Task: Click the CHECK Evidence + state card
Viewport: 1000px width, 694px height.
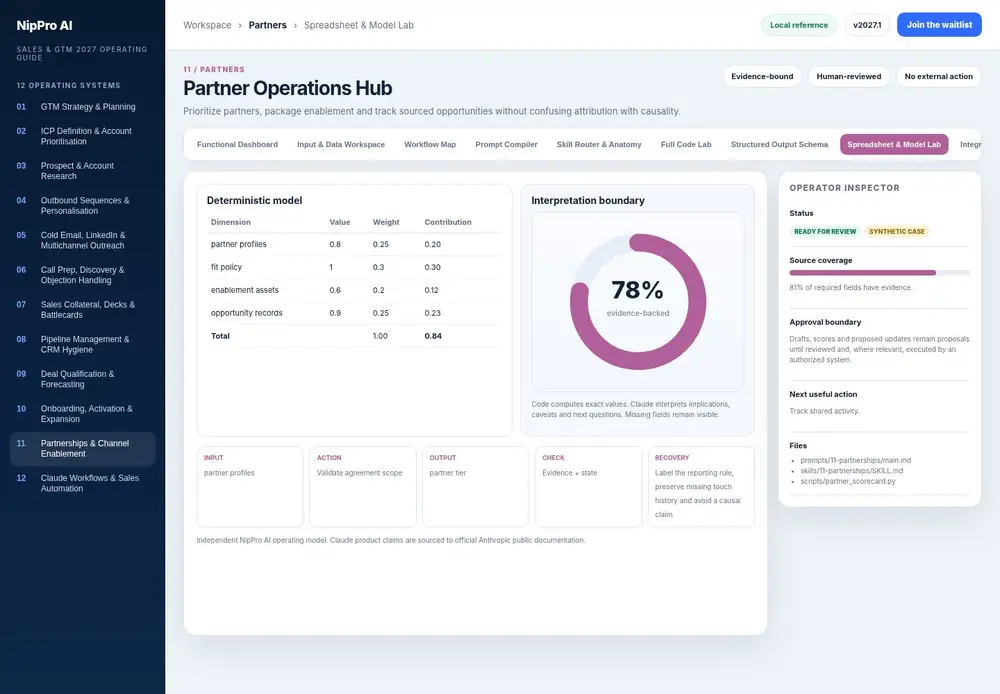Action: point(589,487)
